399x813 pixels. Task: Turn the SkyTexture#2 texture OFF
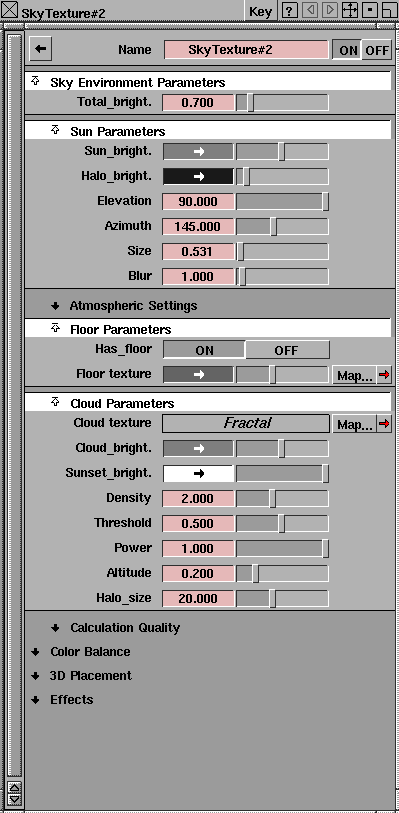pyautogui.click(x=377, y=50)
